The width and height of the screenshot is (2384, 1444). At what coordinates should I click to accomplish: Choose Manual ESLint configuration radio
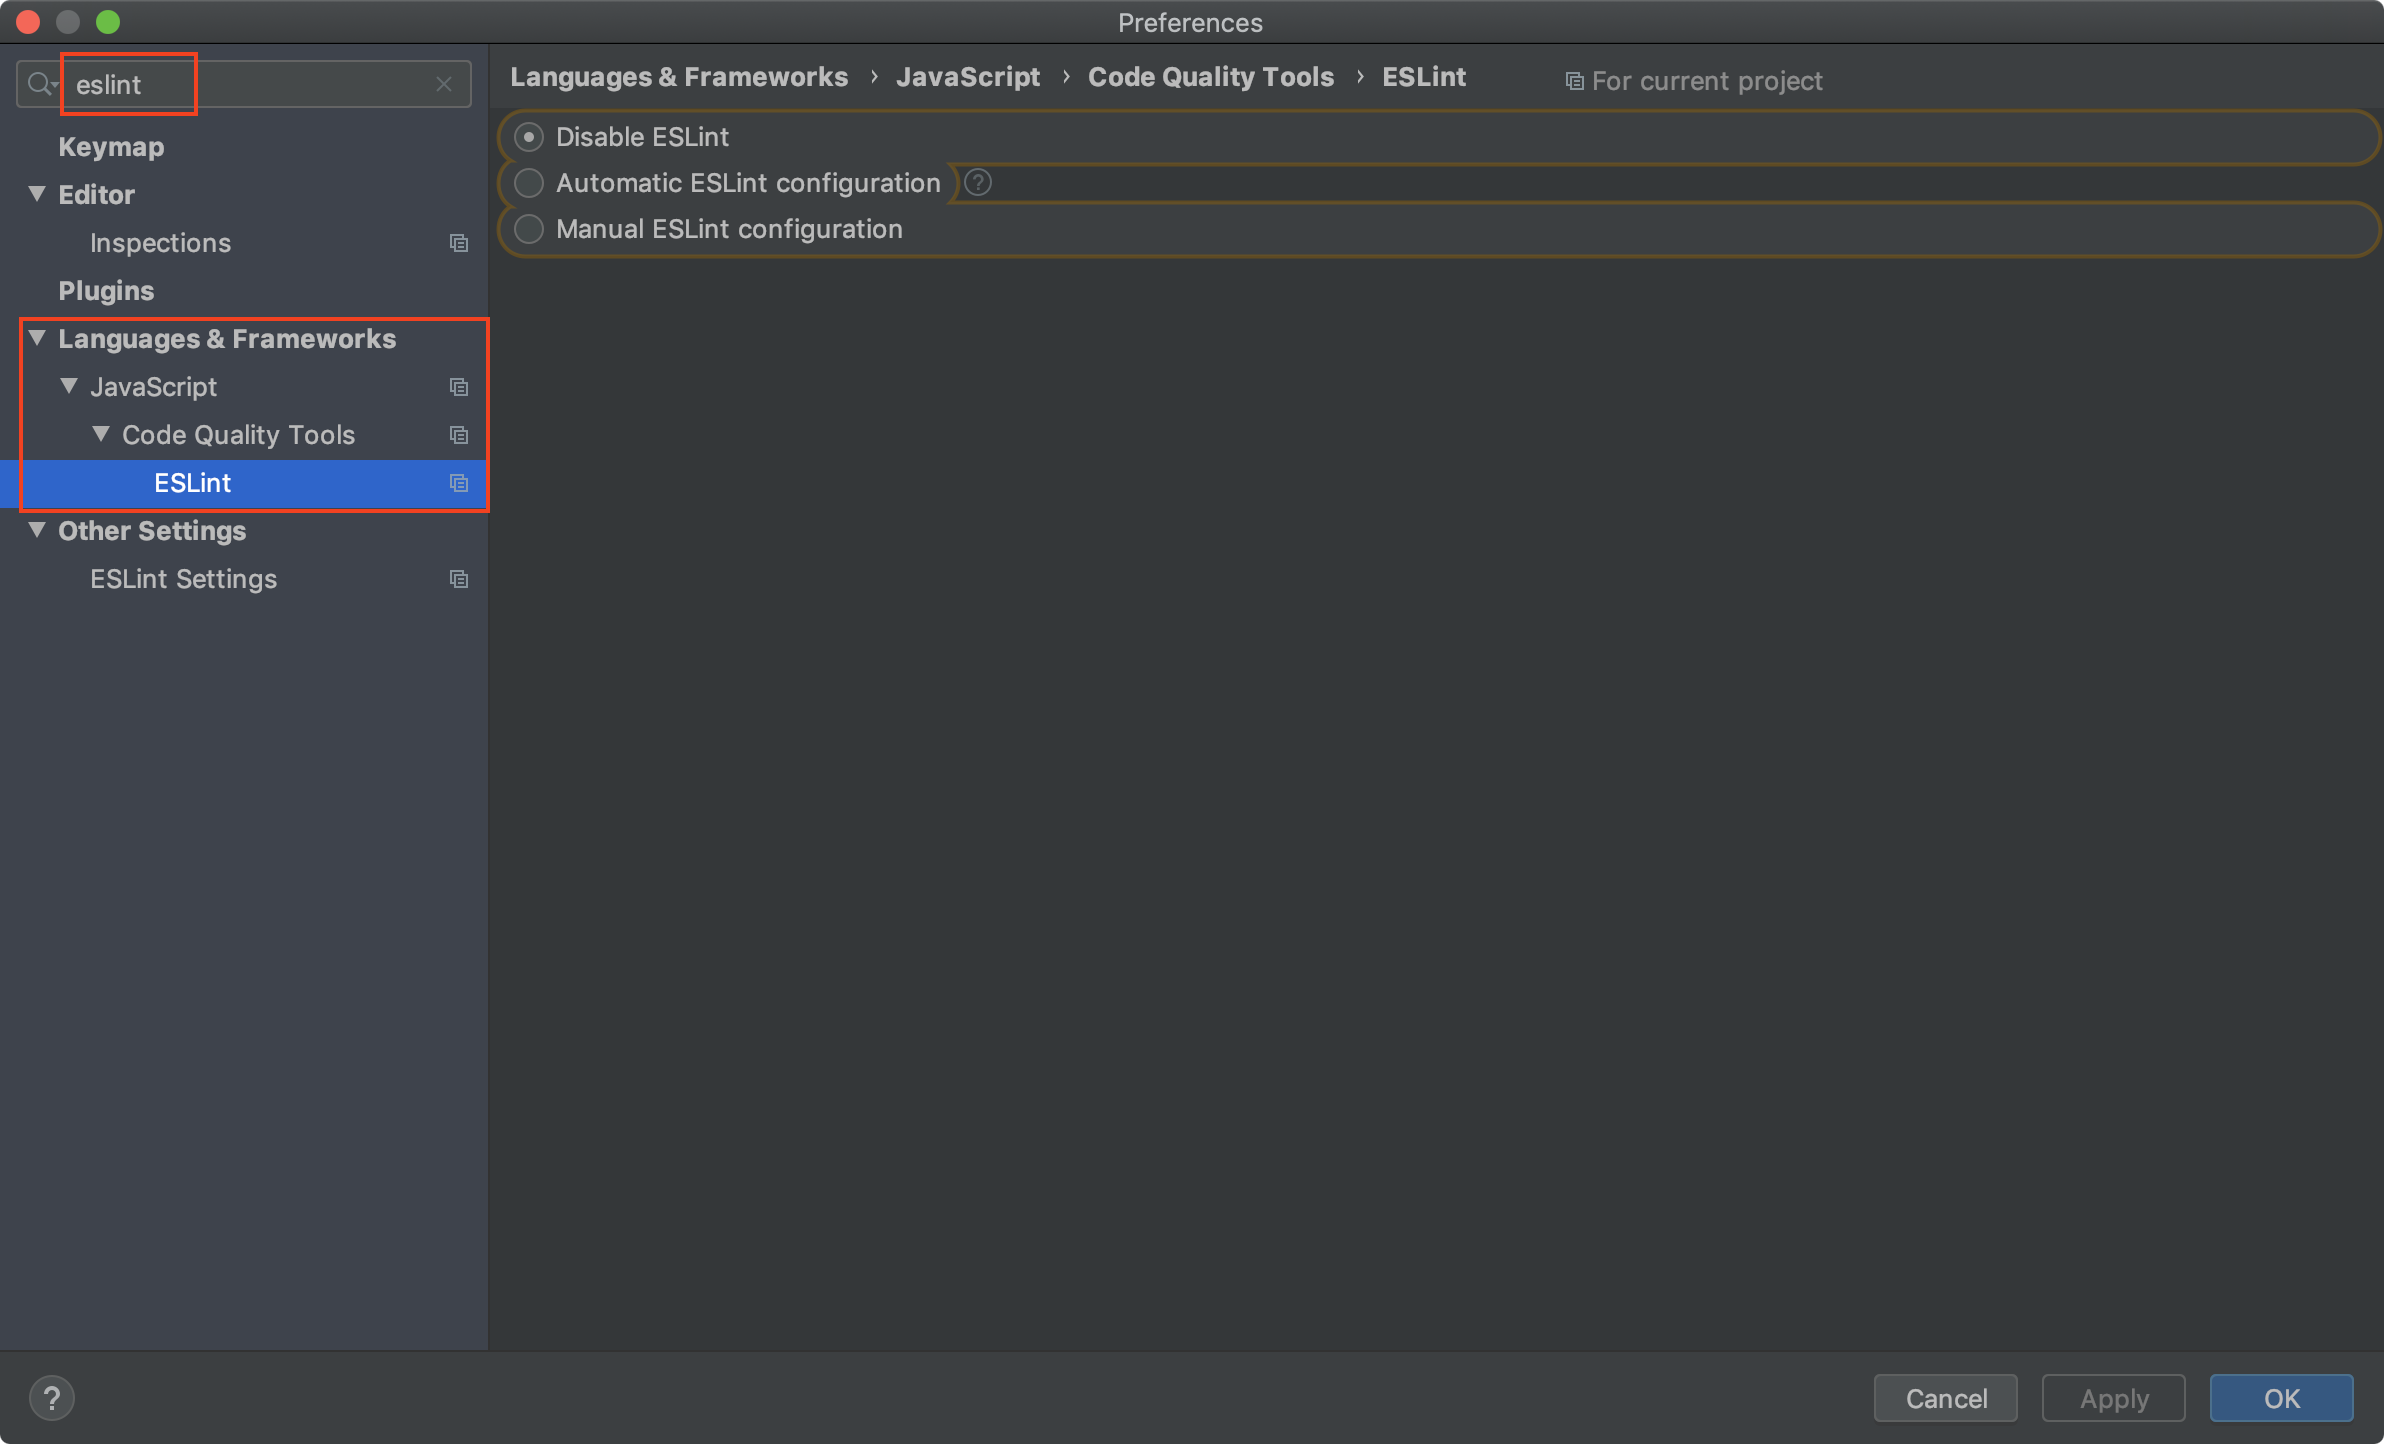pos(529,229)
